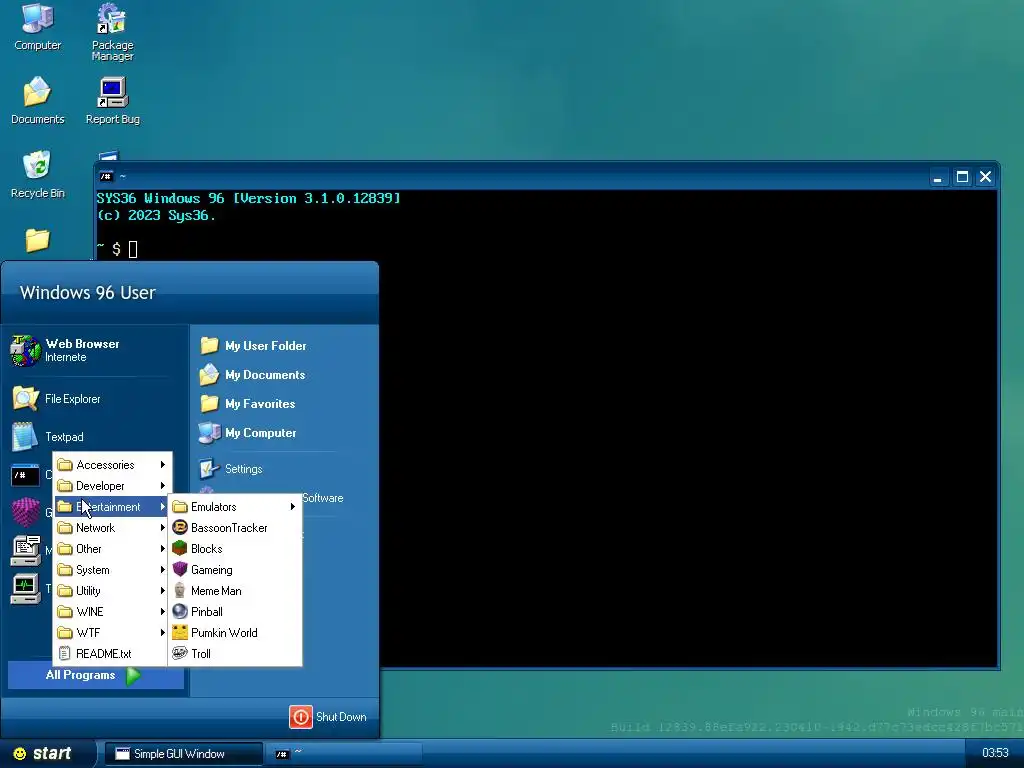This screenshot has width=1024, height=768.
Task: Launch Meme Man
Action: point(235,590)
